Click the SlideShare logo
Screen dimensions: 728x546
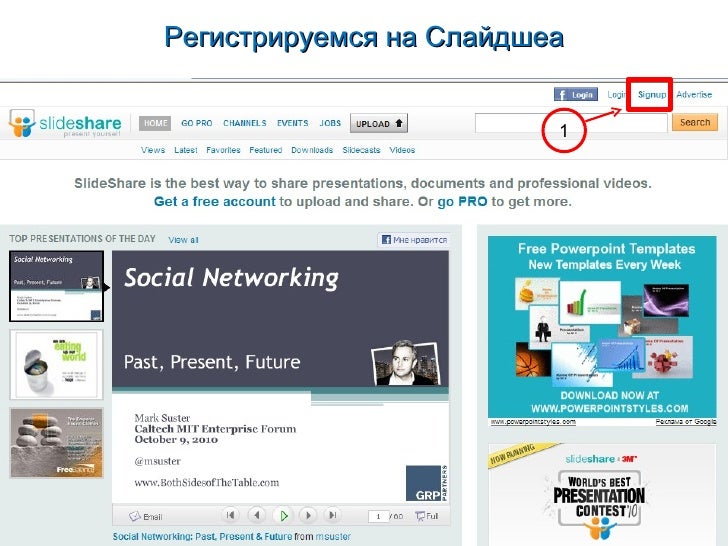tap(65, 124)
